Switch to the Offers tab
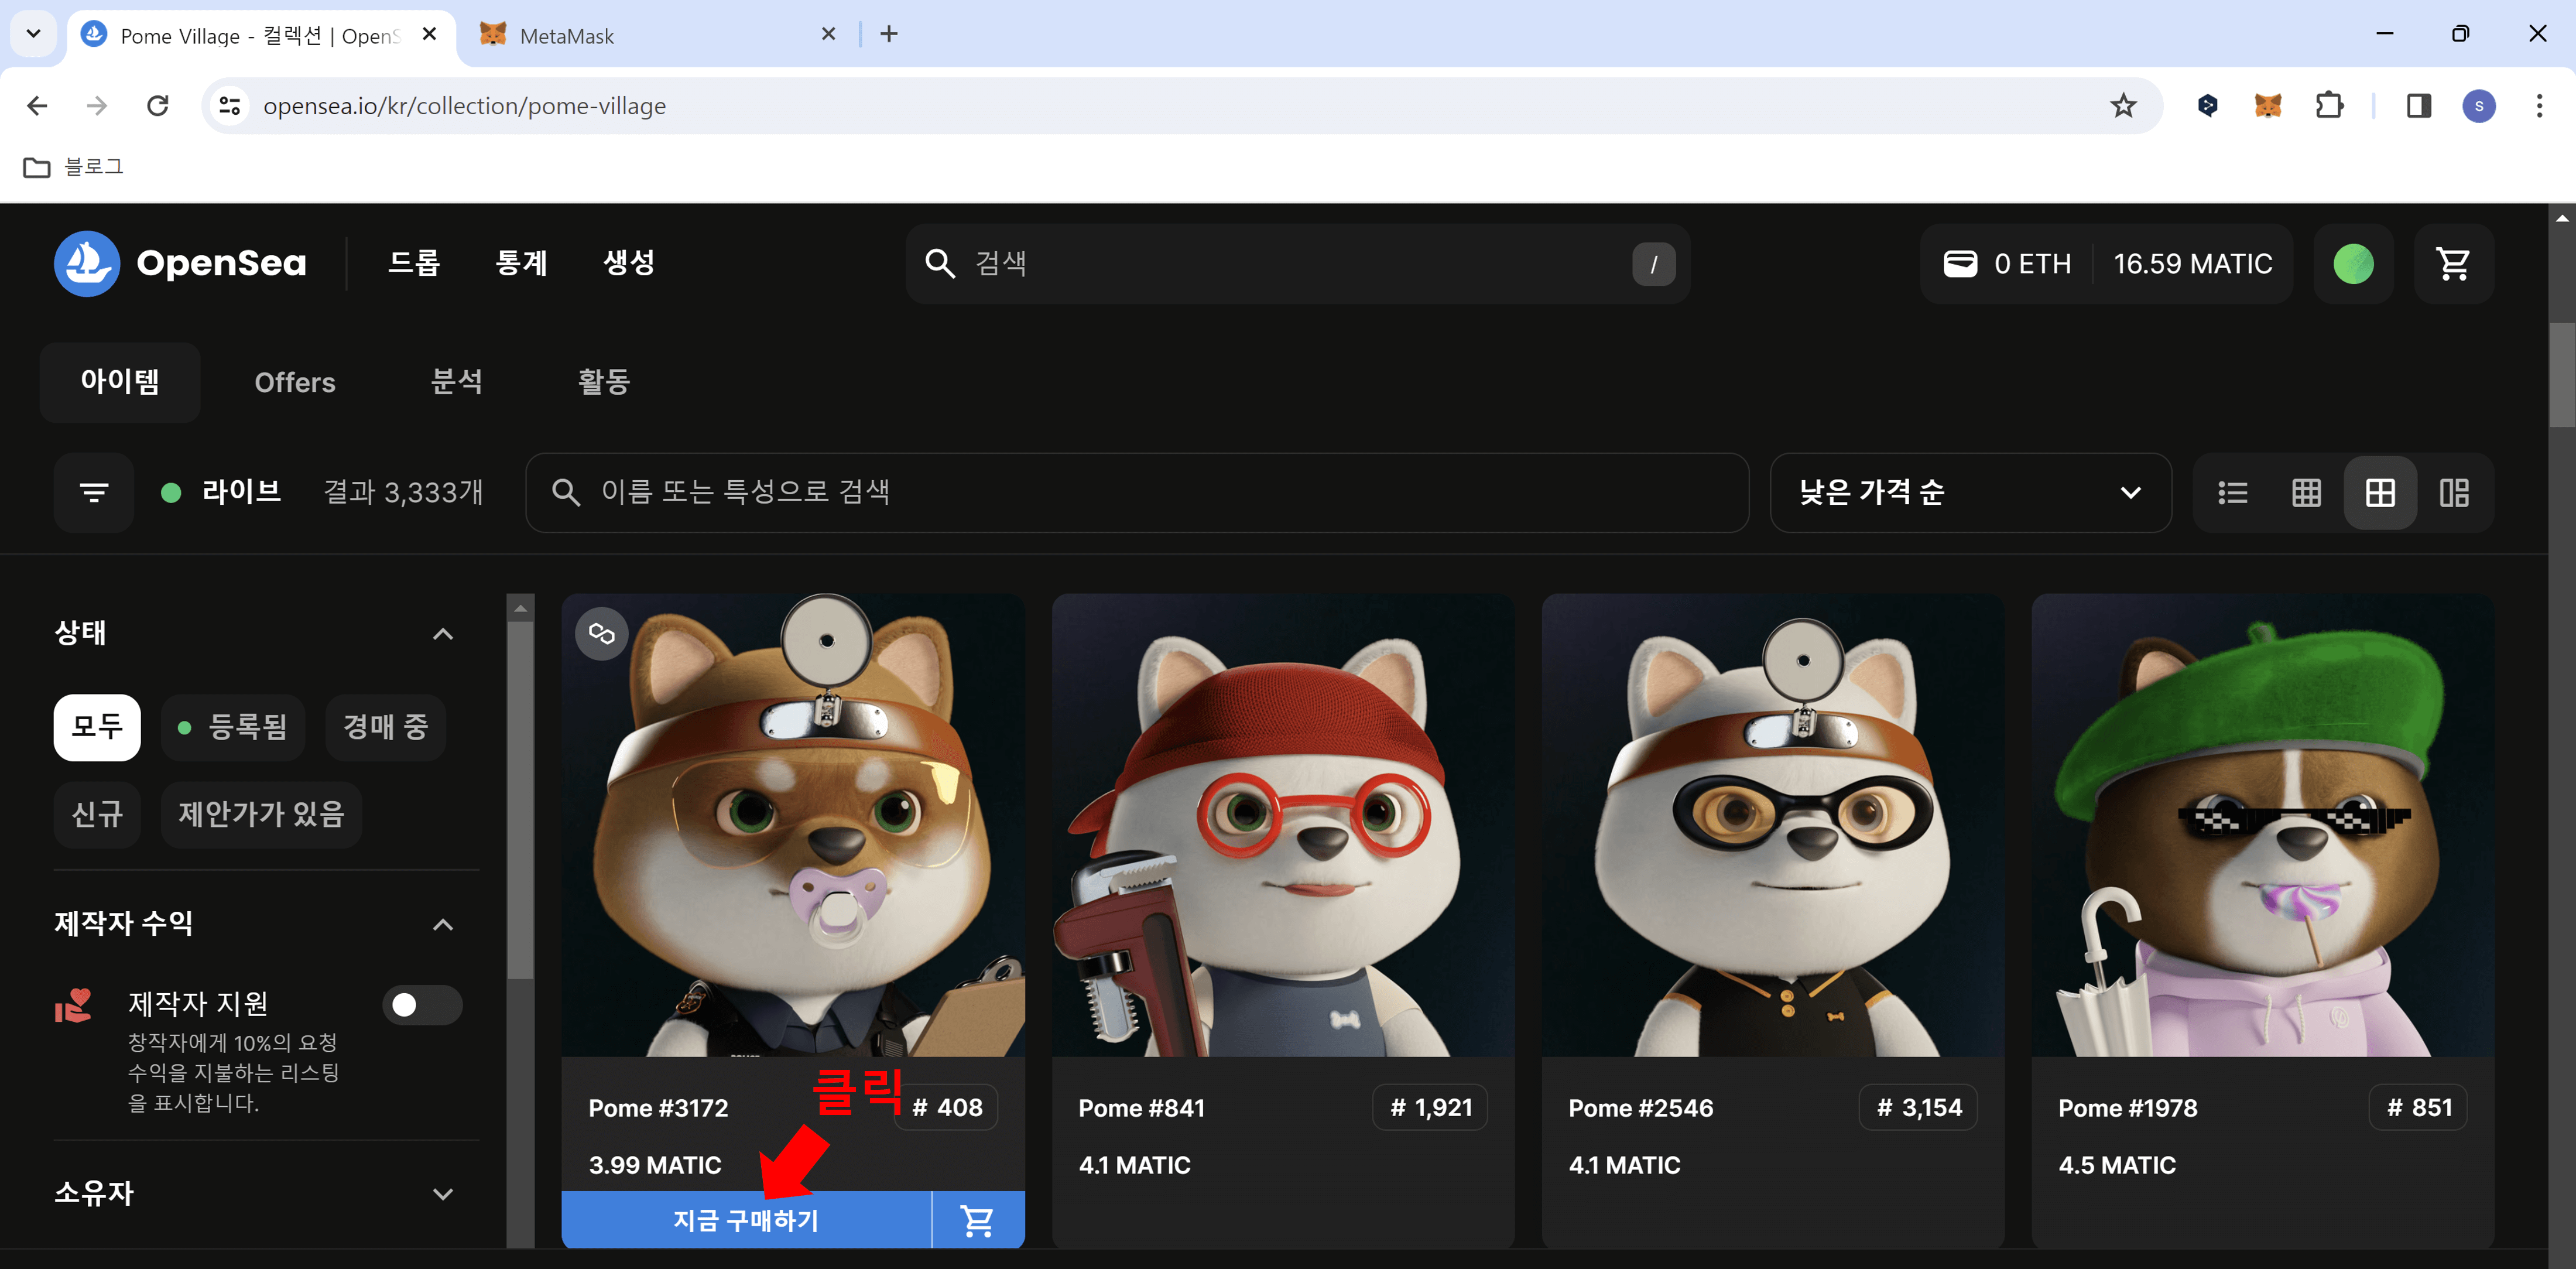 click(x=294, y=382)
